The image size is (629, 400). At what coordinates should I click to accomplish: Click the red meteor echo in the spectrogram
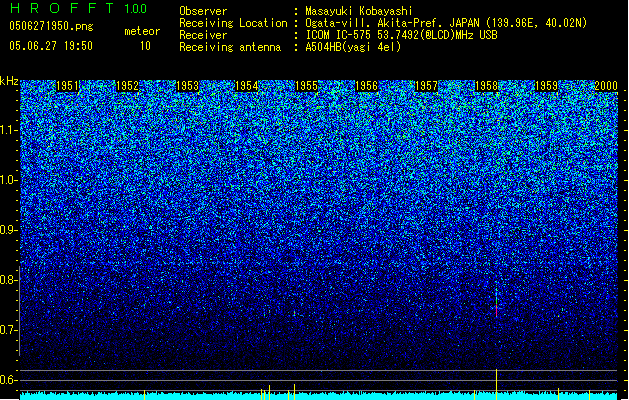496,310
